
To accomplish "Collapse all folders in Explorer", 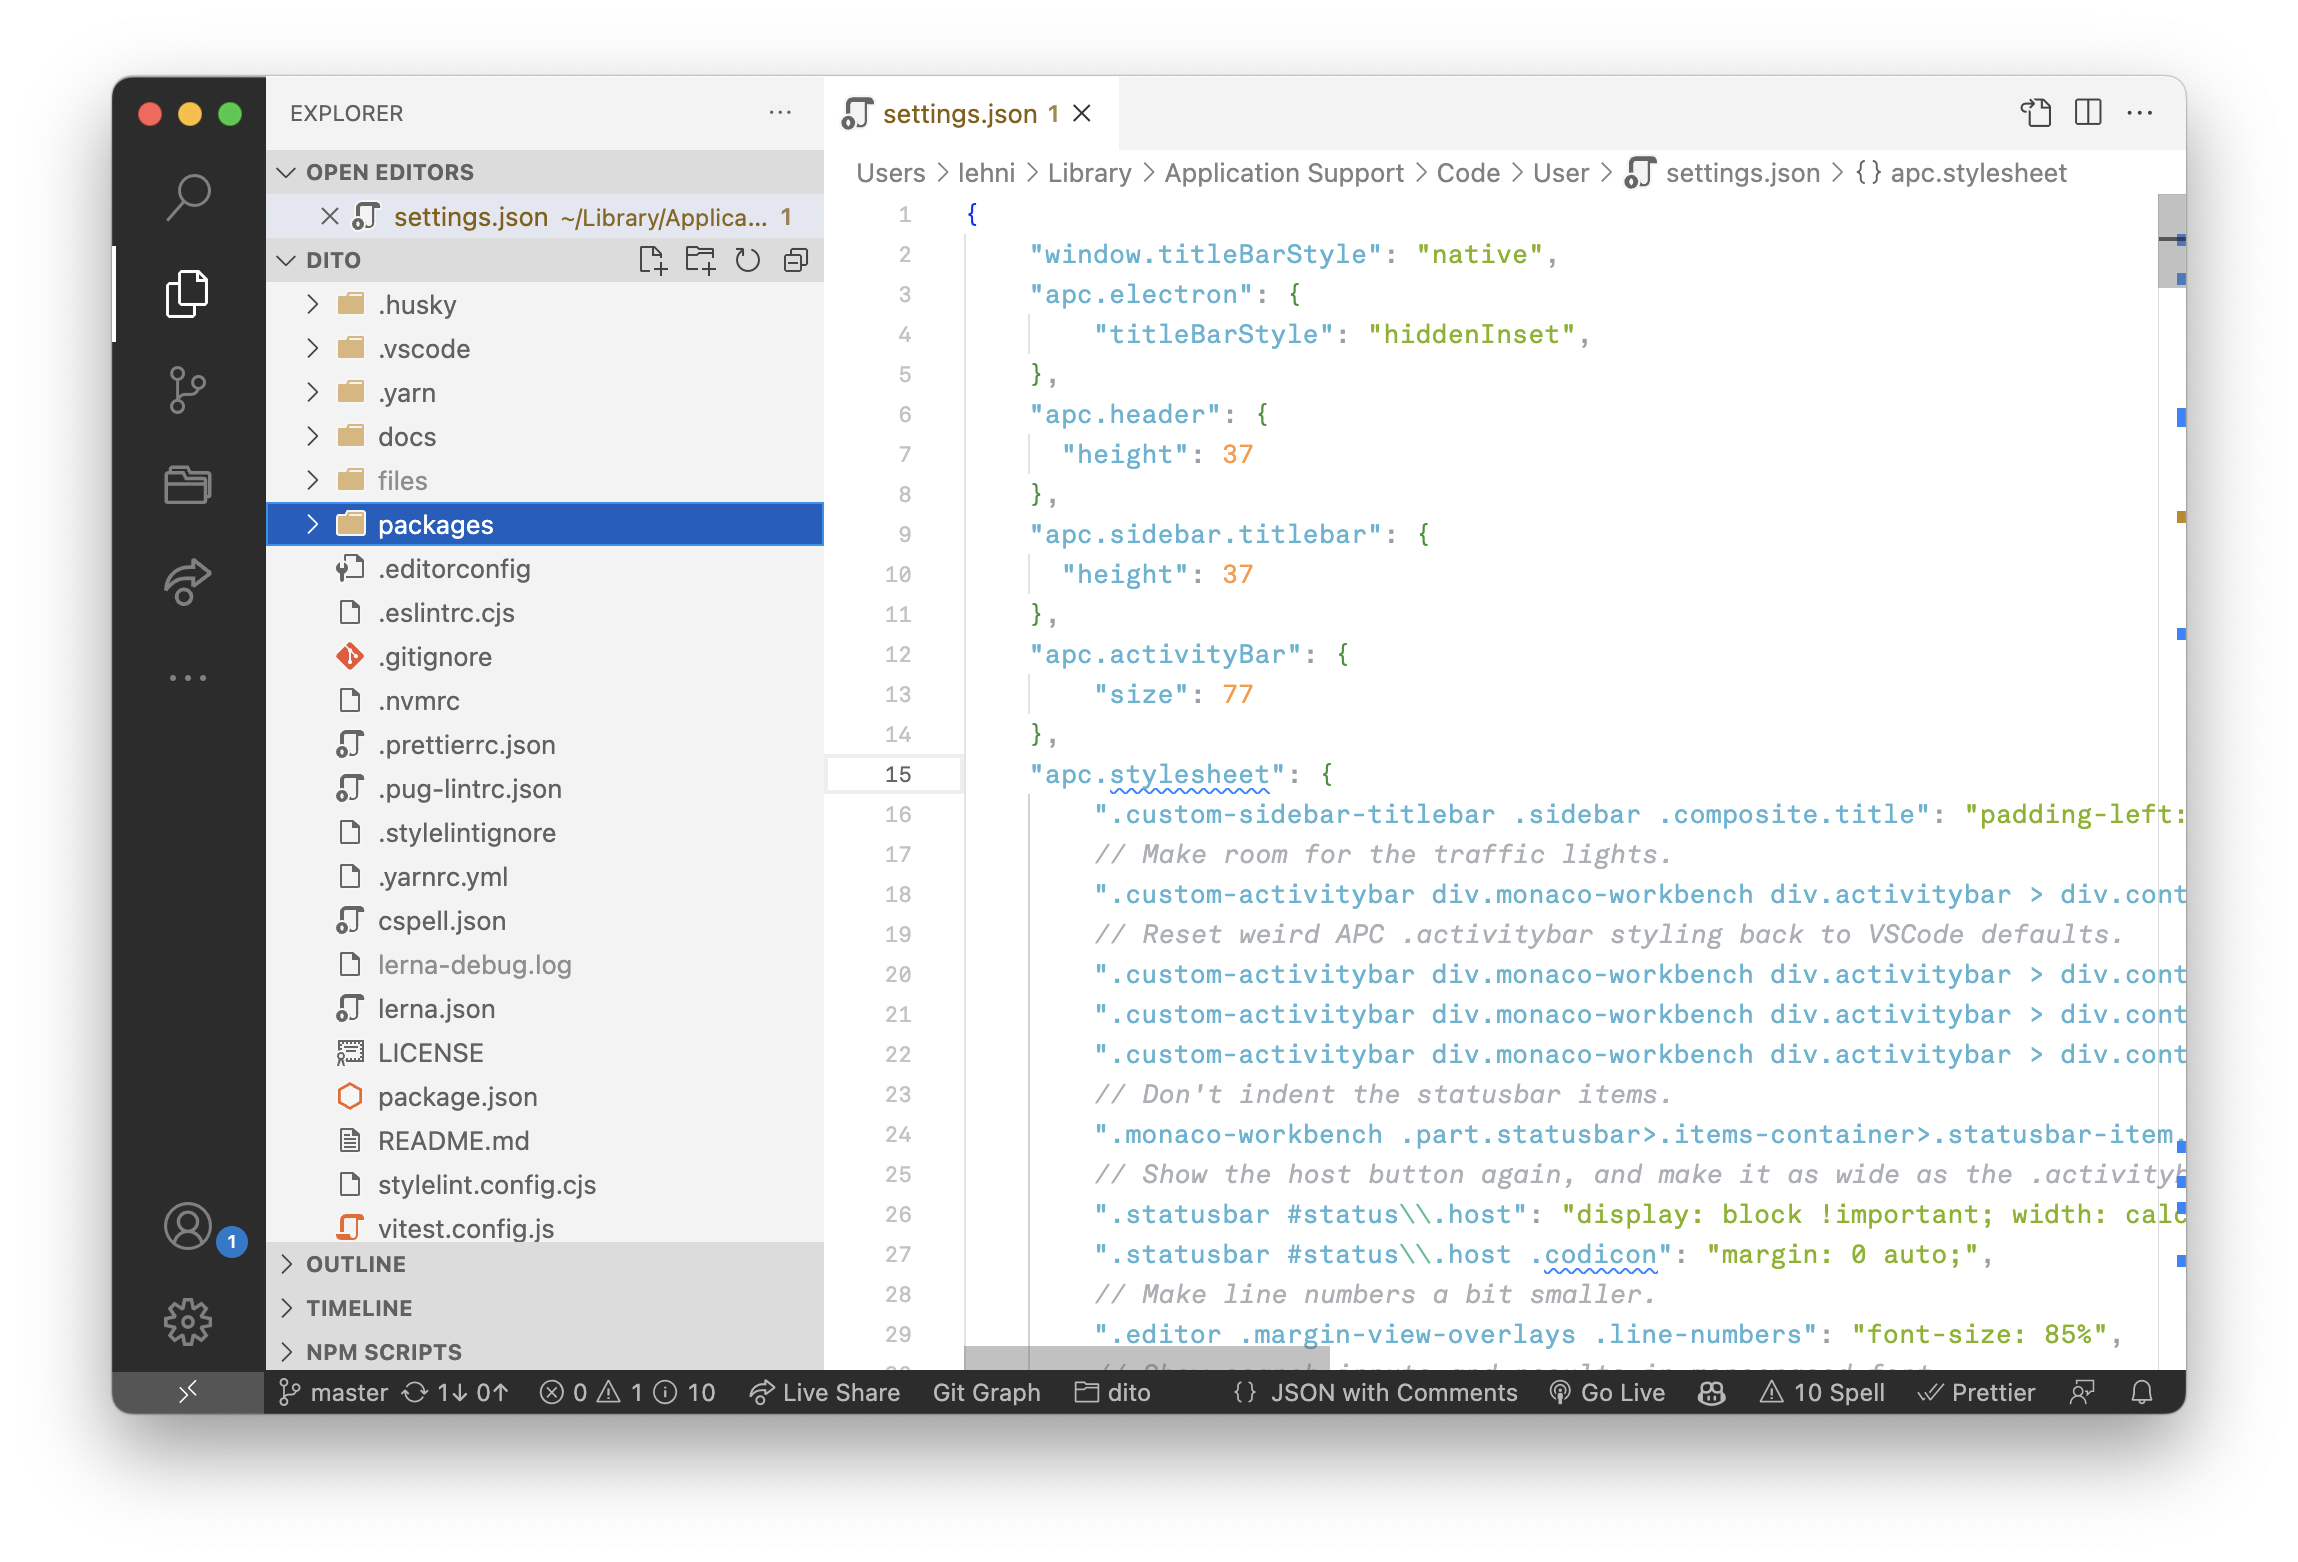I will tap(795, 259).
